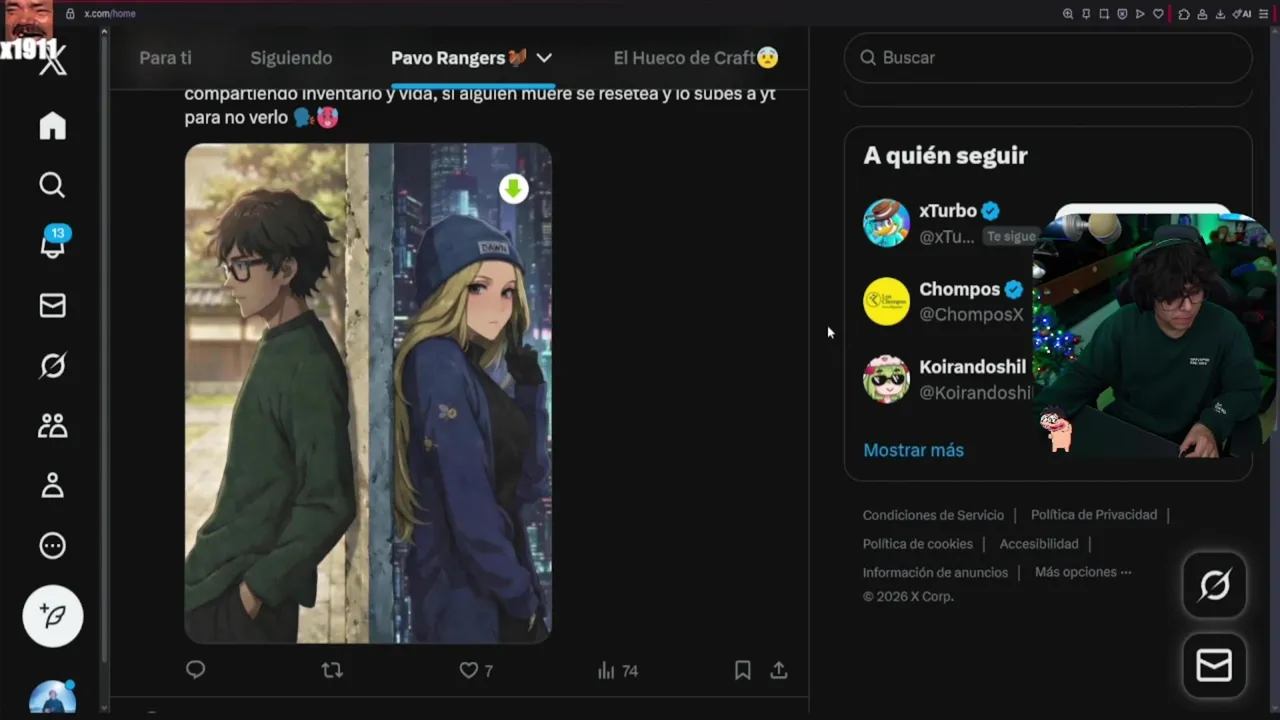This screenshot has width=1280, height=720.
Task: Open Chompos profile avatar
Action: tap(886, 301)
